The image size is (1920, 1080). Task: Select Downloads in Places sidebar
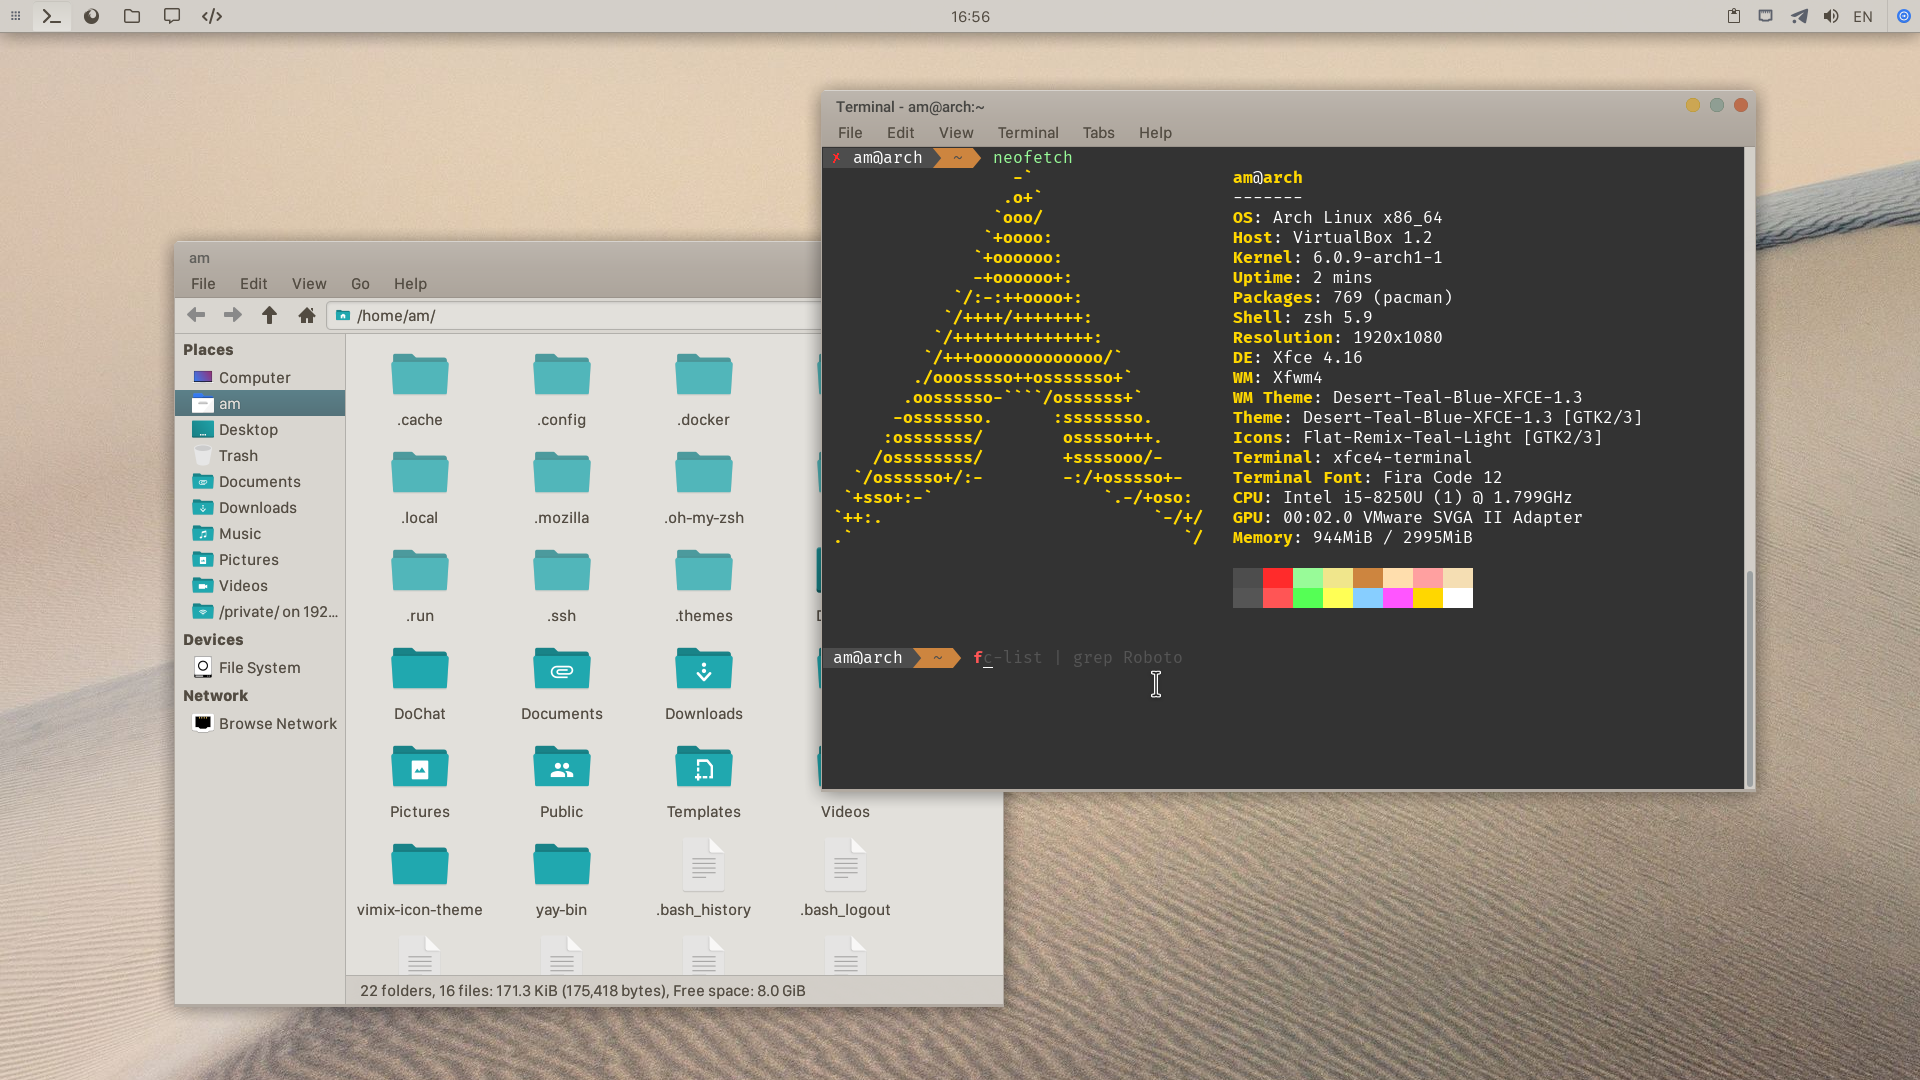pos(260,507)
